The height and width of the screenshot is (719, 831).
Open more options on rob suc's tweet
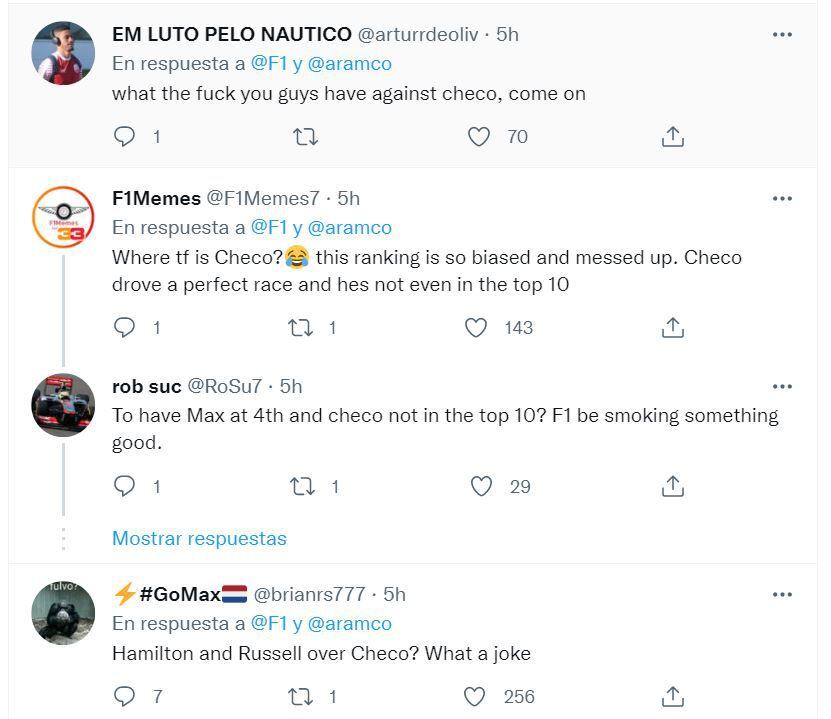point(782,387)
